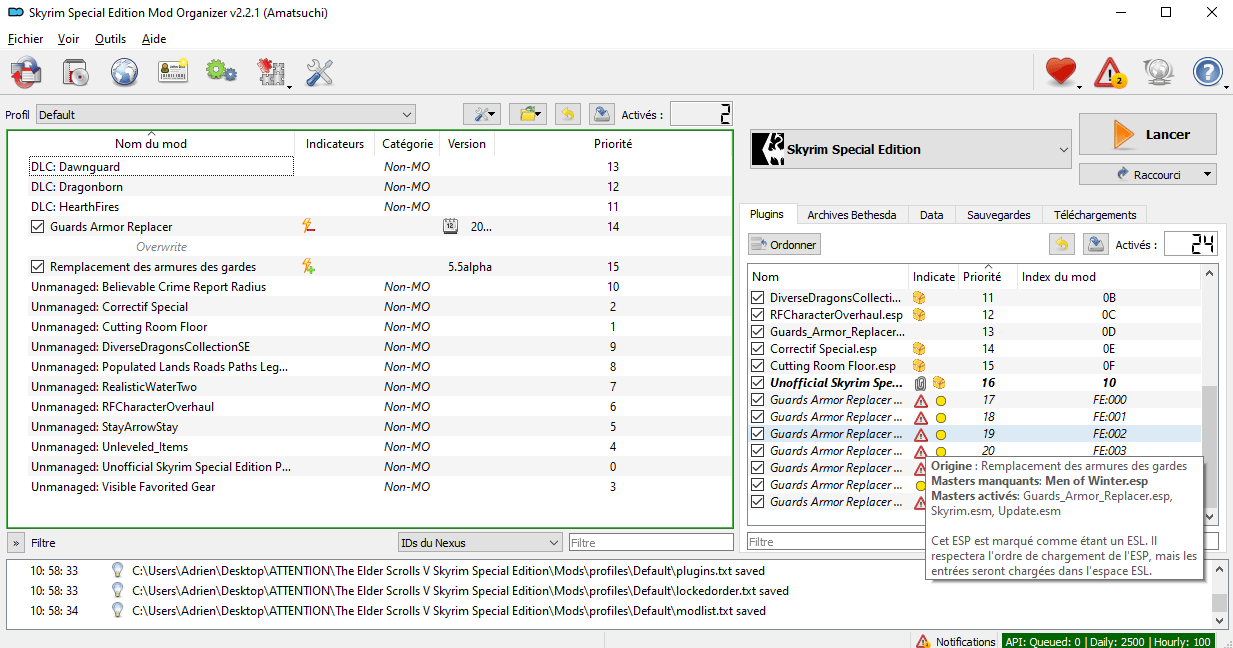Open the Raccourci dropdown button
Viewport: 1233px width, 648px height.
tap(1148, 174)
